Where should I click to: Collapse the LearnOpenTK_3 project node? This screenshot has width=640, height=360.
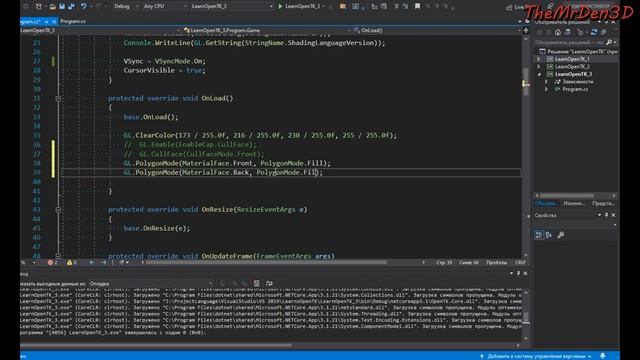pyautogui.click(x=539, y=74)
